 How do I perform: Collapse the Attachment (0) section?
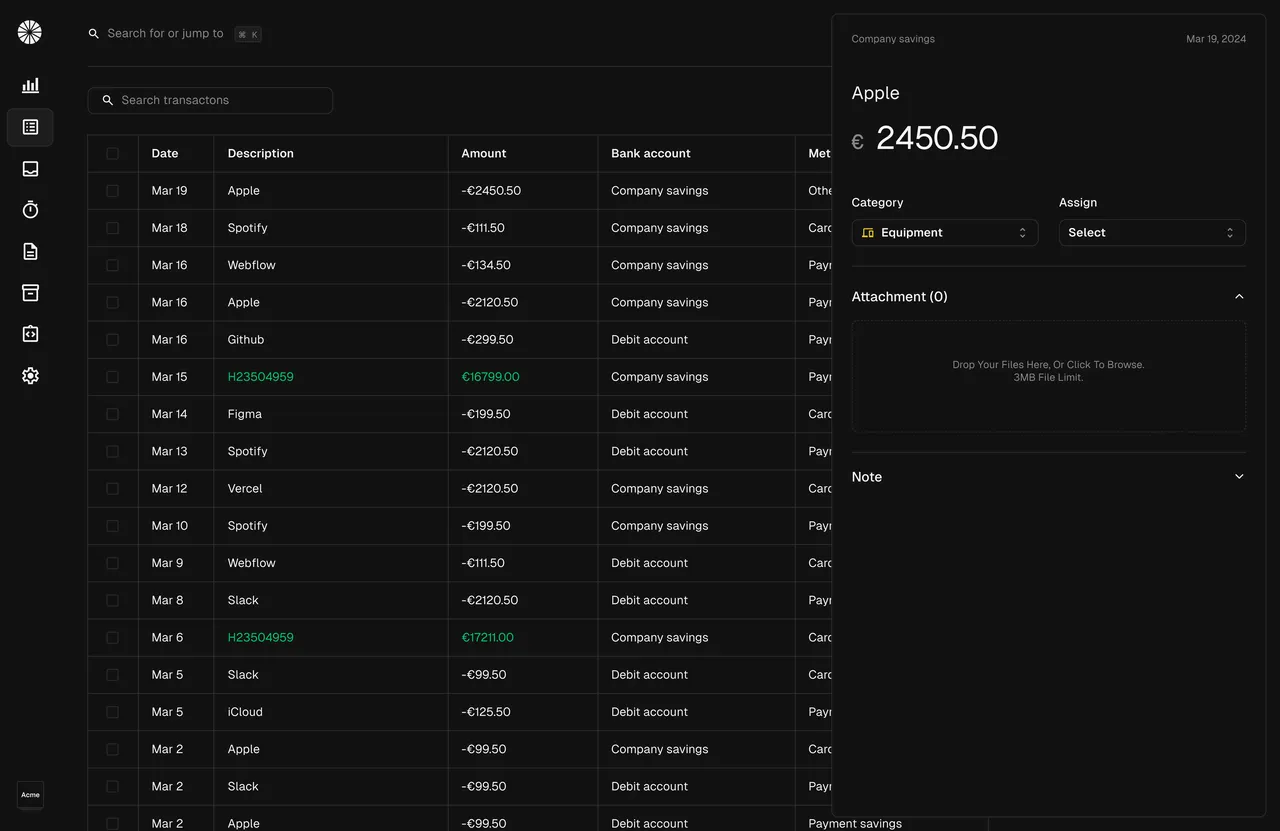pyautogui.click(x=1048, y=296)
